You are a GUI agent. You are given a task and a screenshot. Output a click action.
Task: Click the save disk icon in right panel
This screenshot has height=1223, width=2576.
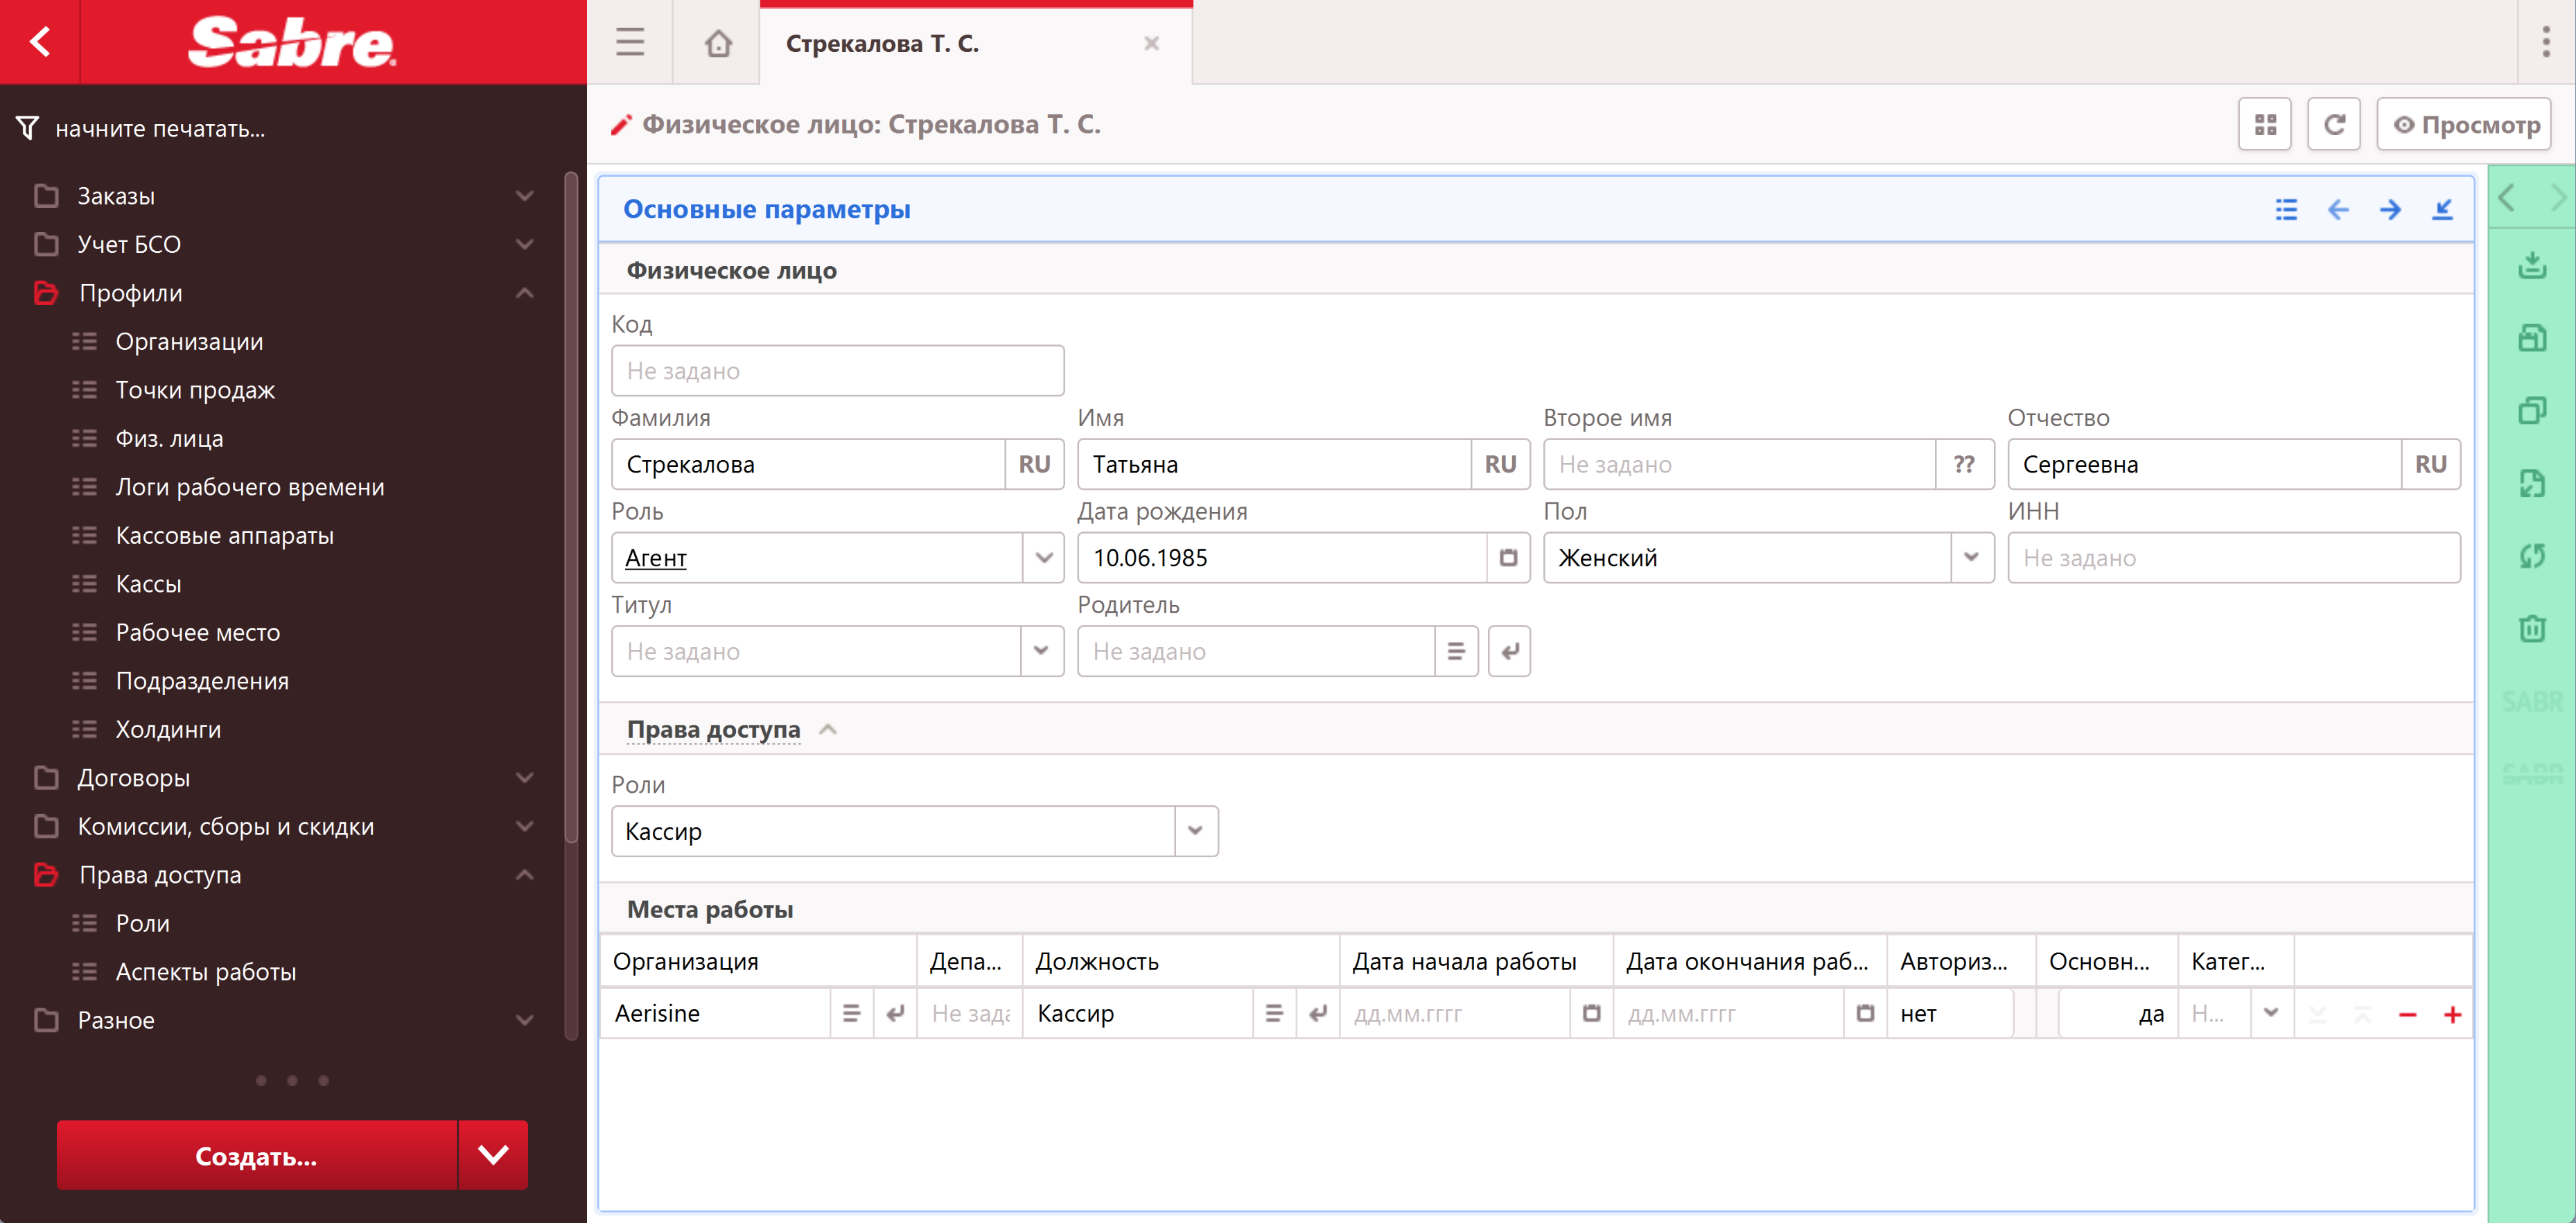tap(2531, 338)
